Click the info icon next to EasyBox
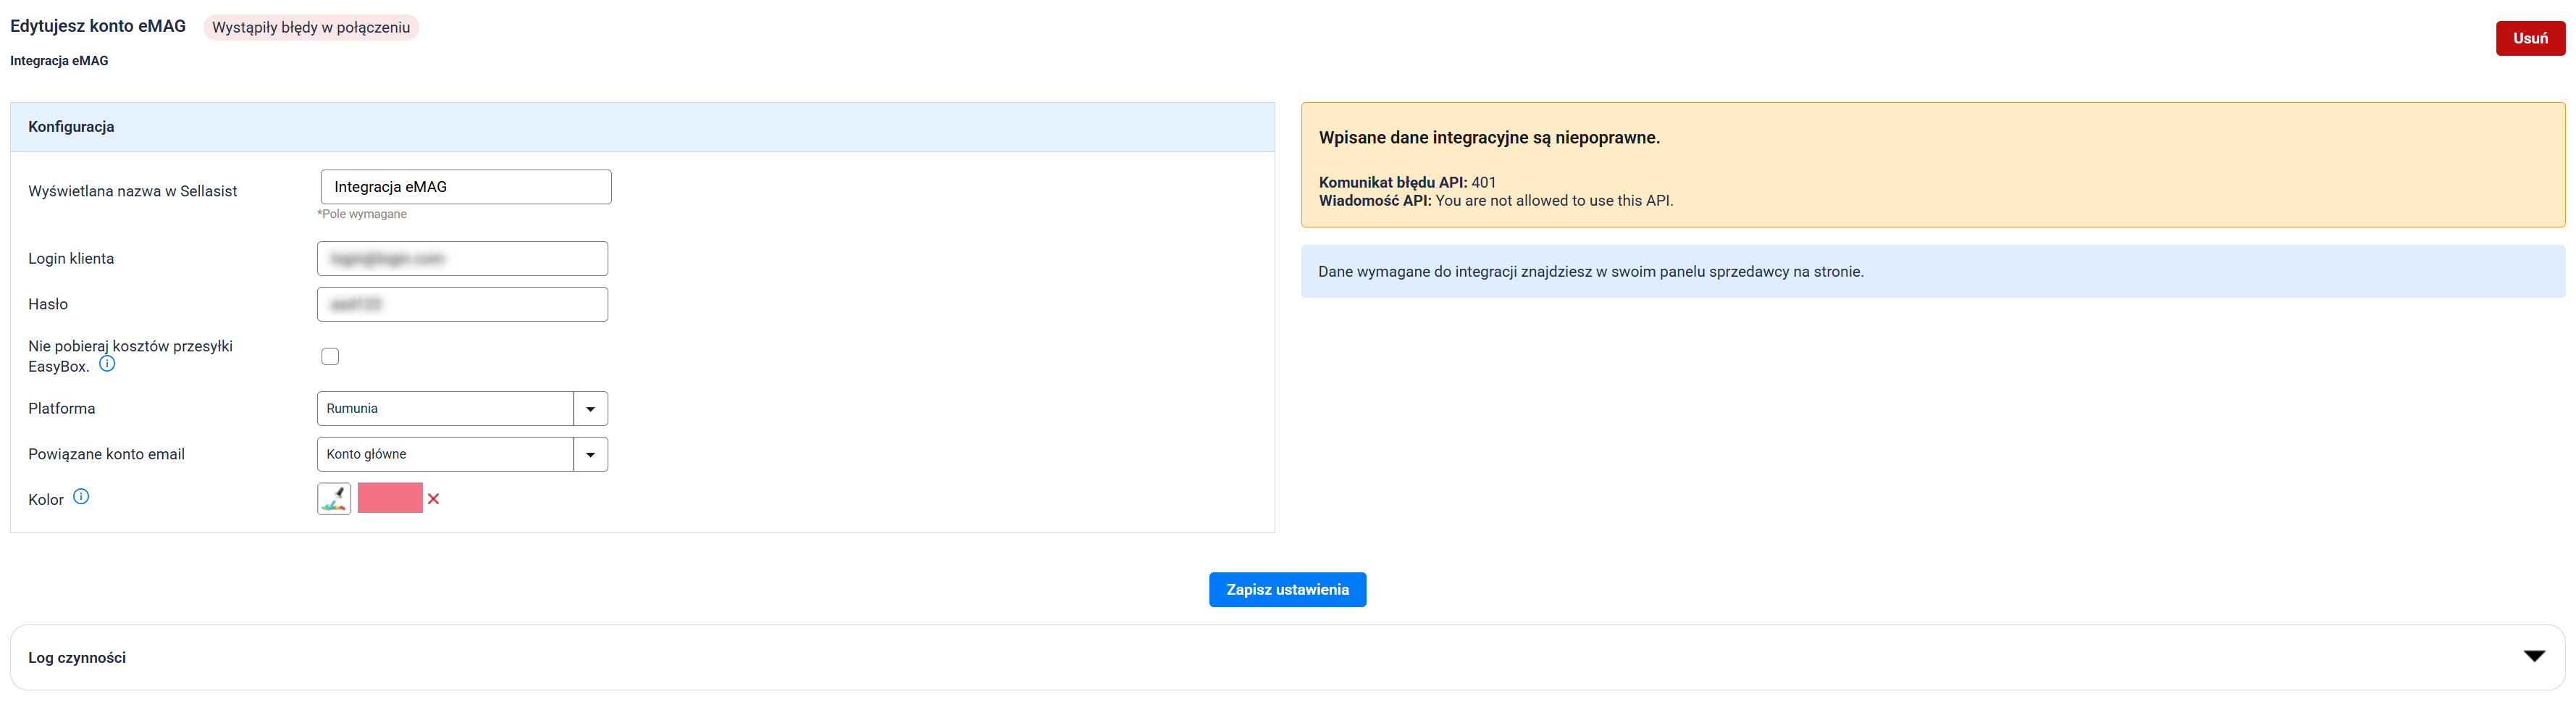Viewport: 2576px width, 702px height. pyautogui.click(x=107, y=364)
